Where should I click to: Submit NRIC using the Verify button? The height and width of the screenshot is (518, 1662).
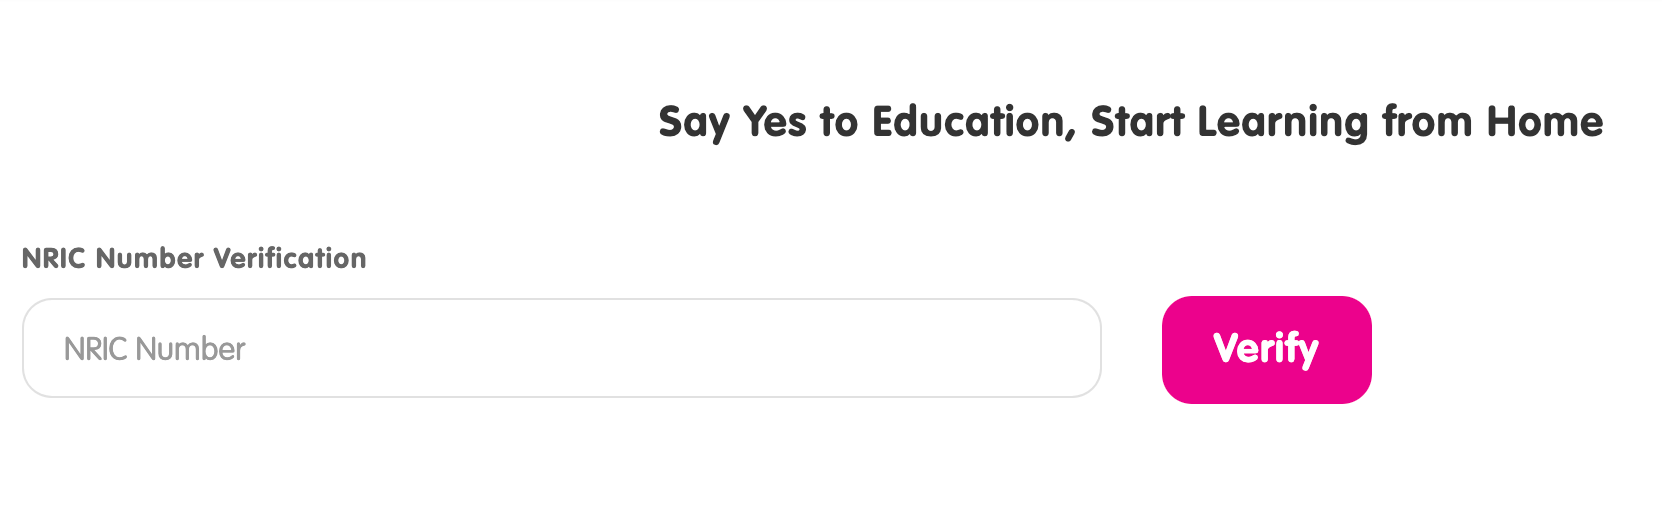(1266, 349)
